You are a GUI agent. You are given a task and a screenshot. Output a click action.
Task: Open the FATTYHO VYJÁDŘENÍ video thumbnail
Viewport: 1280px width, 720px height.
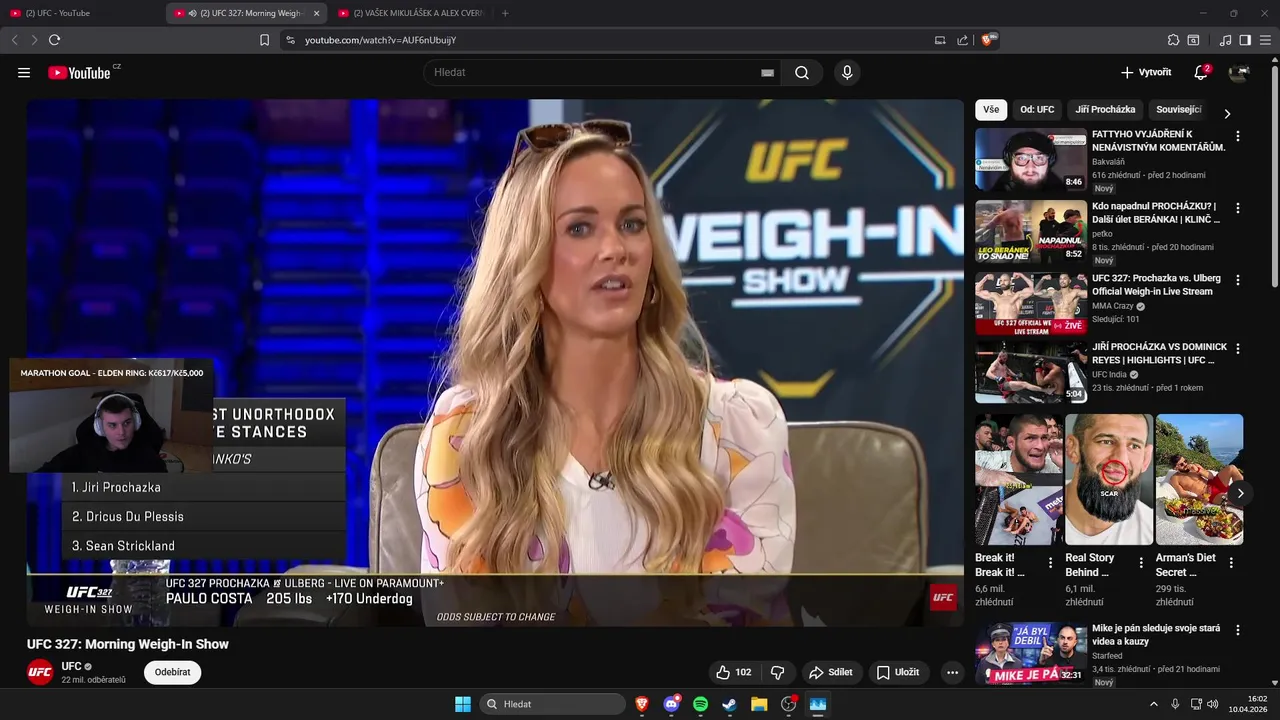click(x=1031, y=159)
